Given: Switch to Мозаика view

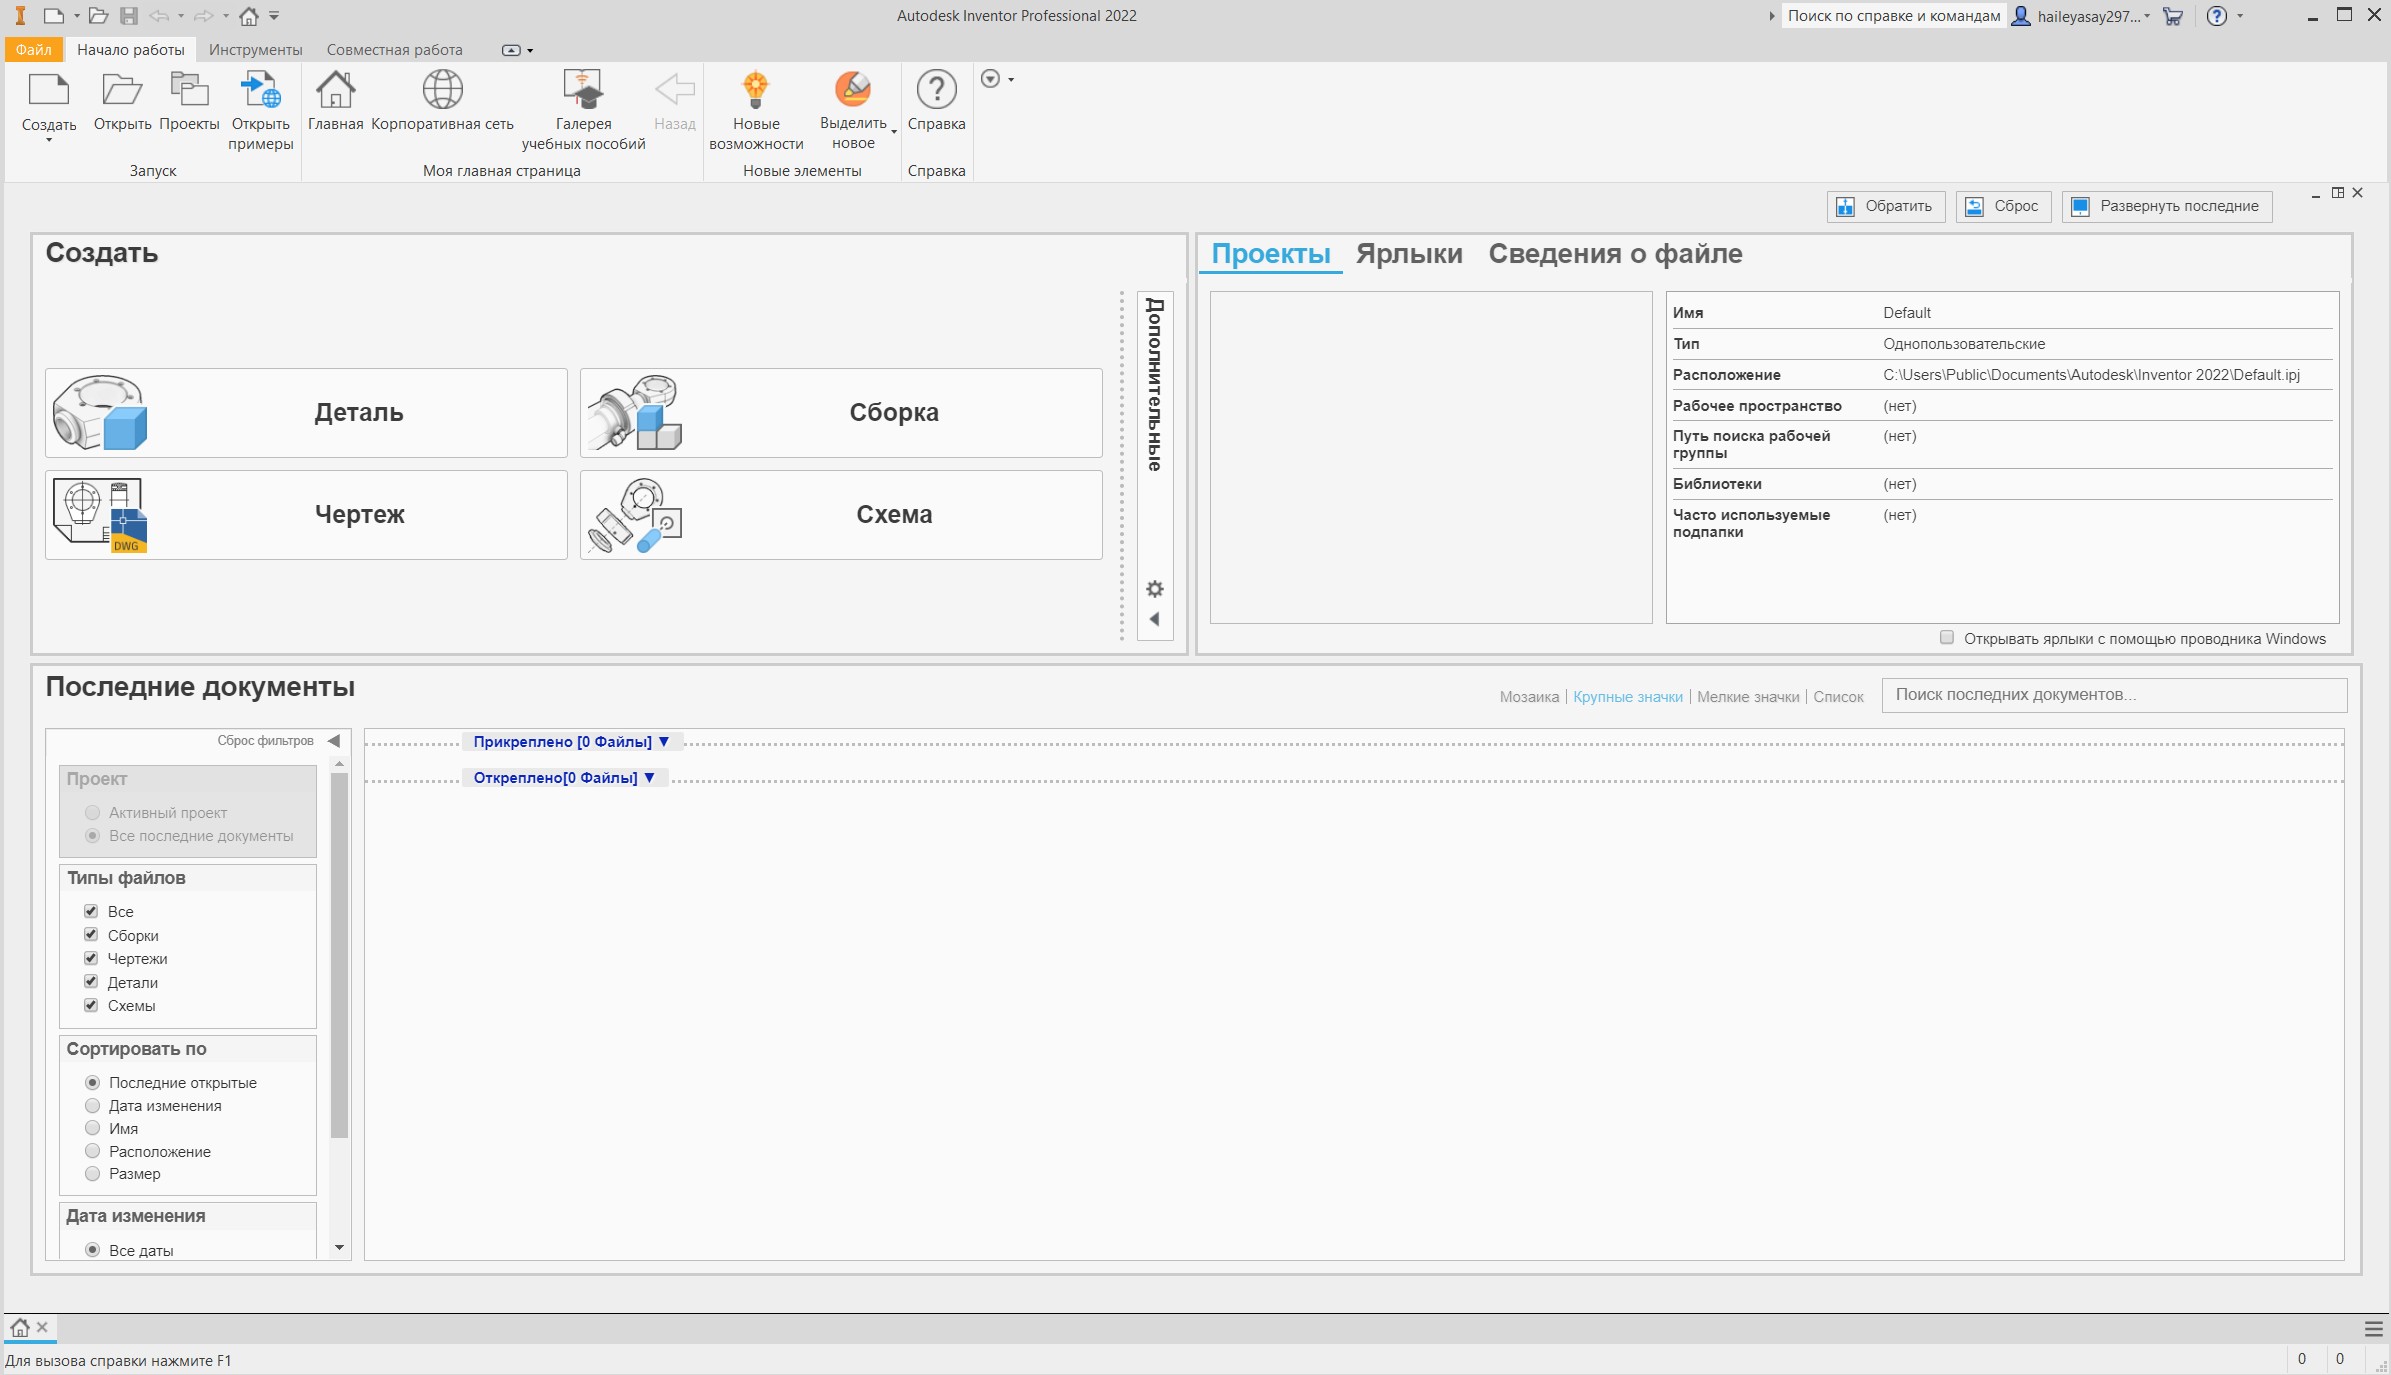Looking at the screenshot, I should [1529, 697].
